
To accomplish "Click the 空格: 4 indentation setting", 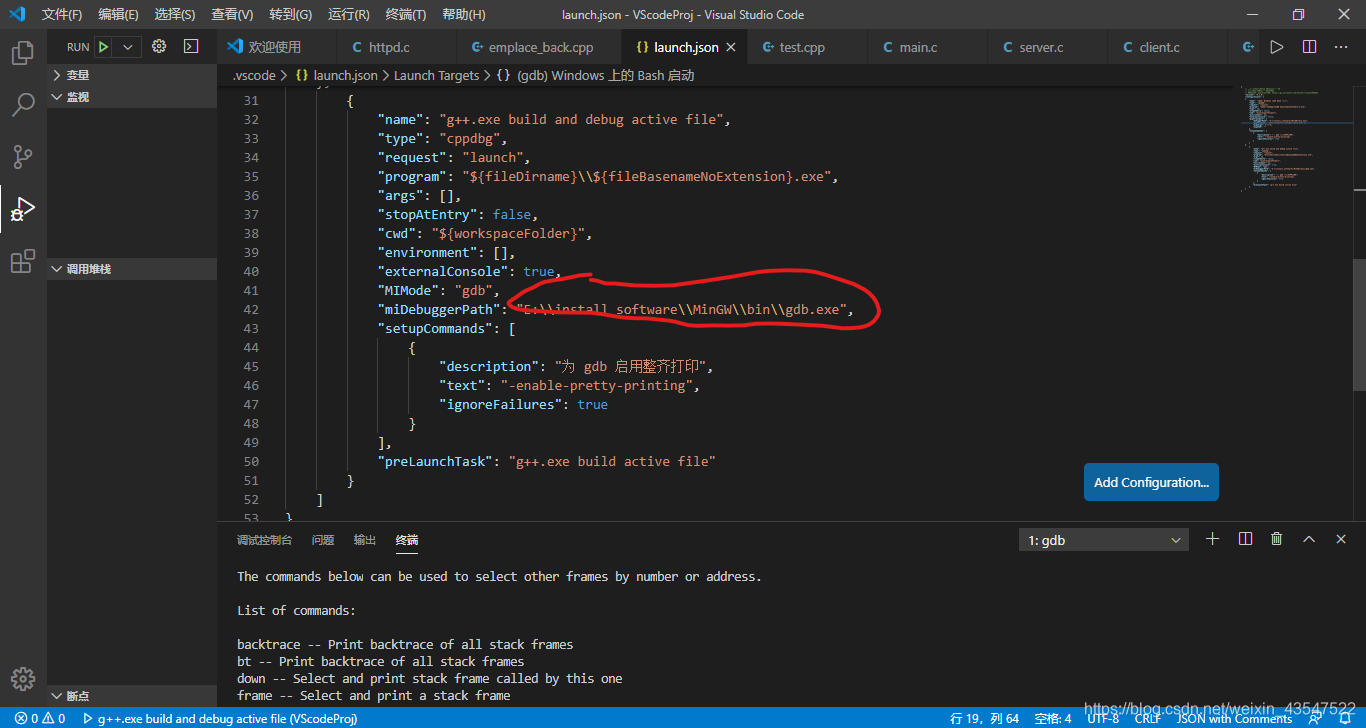I will 1053,718.
